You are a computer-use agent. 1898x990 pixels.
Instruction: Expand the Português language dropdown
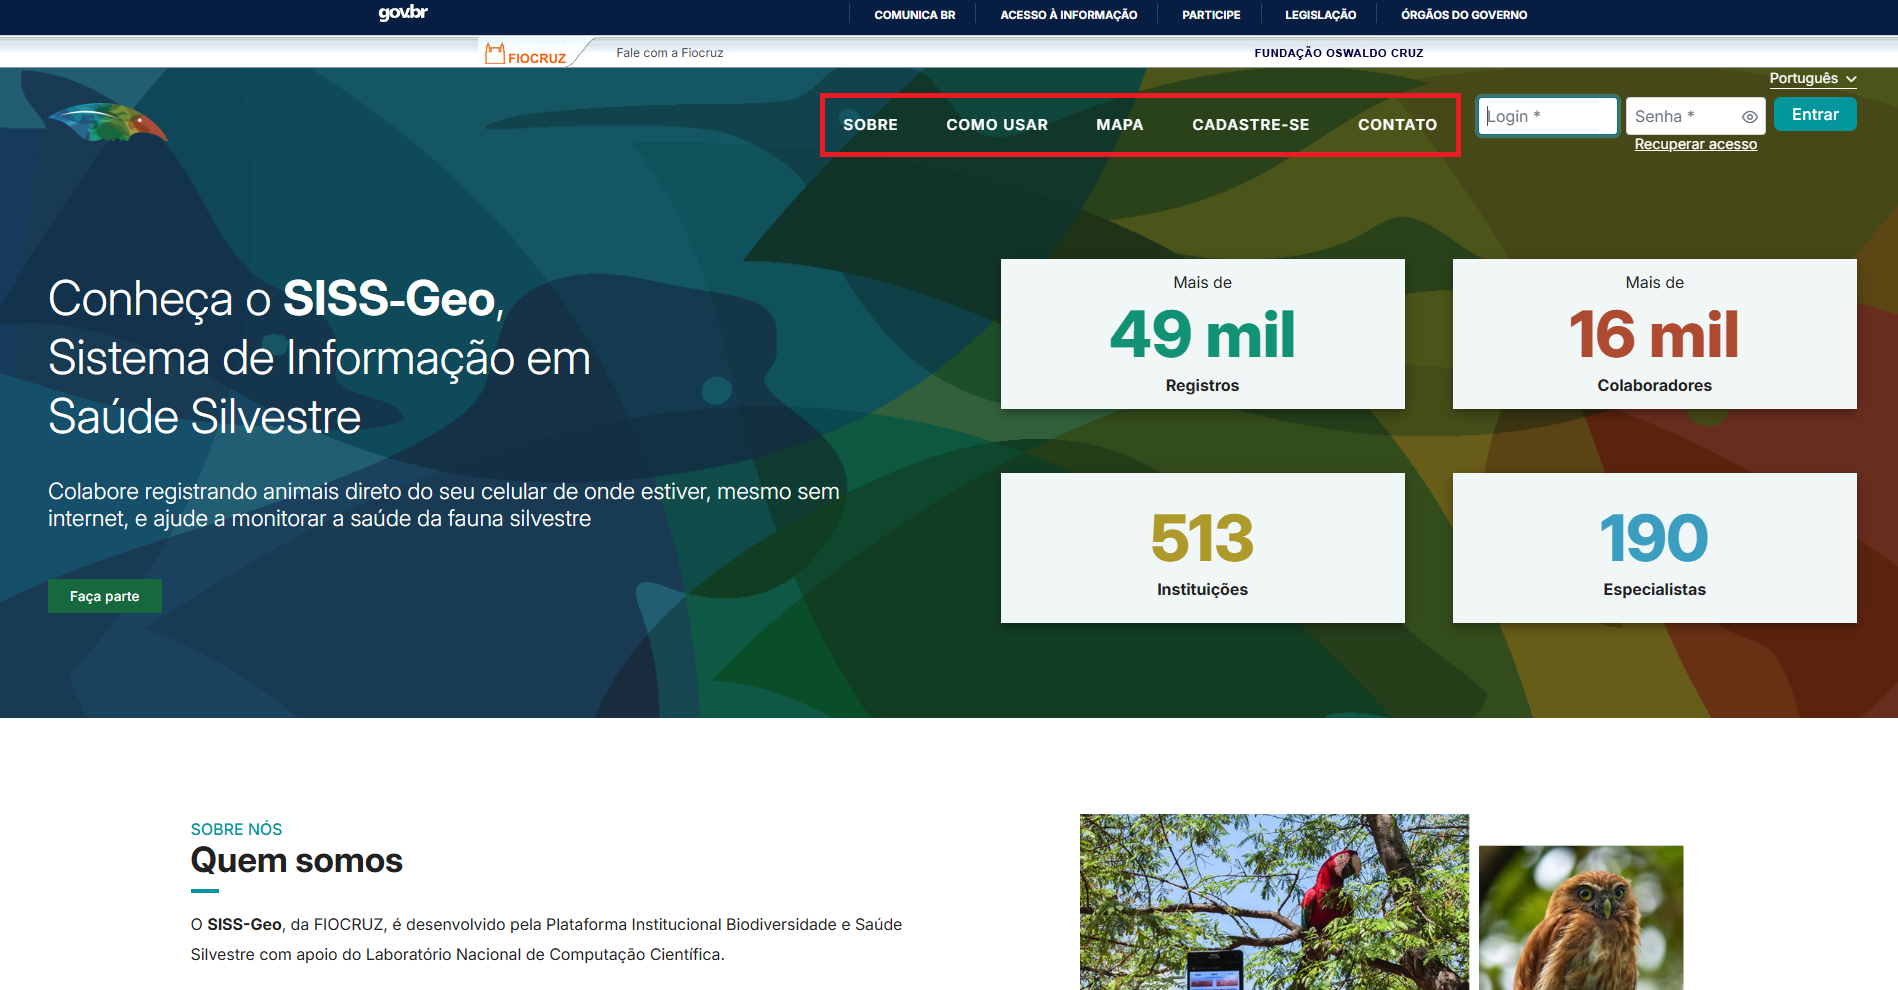tap(1812, 79)
